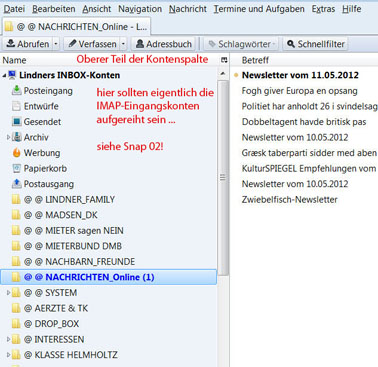
Task: Click the Archiv folder icon
Action: pyautogui.click(x=16, y=137)
